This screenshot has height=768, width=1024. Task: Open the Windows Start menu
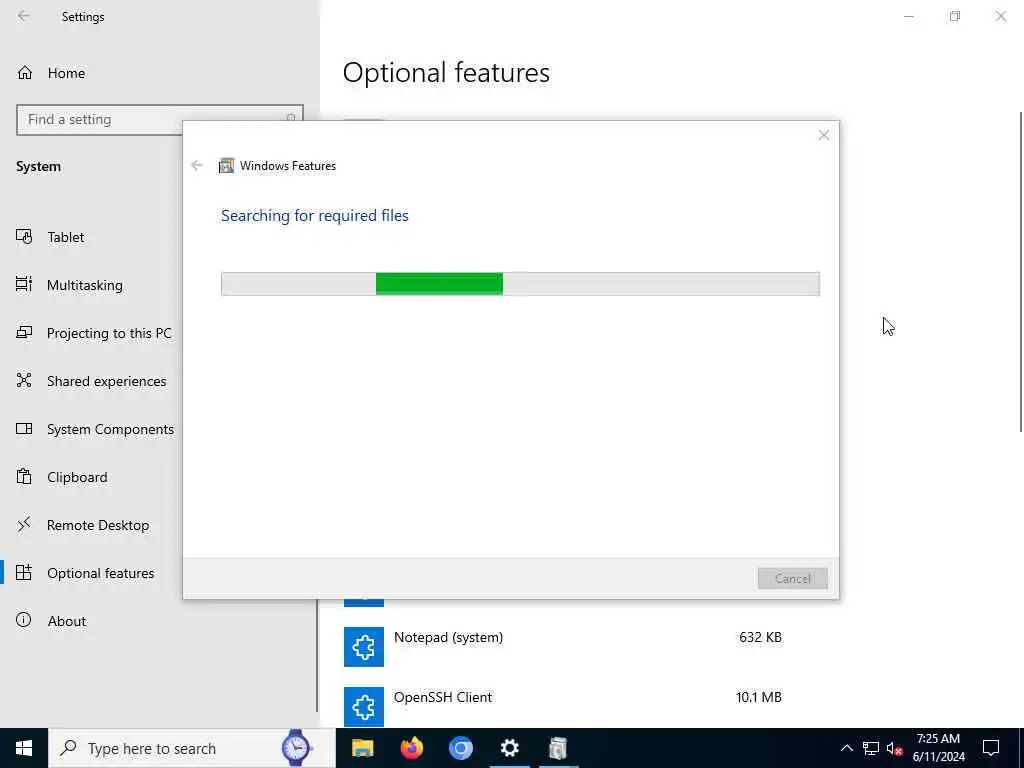24,748
